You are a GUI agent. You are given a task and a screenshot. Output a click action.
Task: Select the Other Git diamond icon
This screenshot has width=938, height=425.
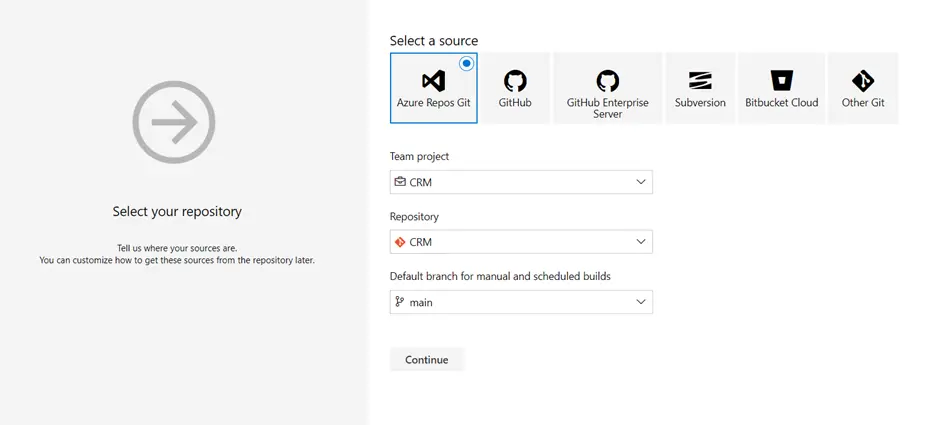[x=863, y=81]
